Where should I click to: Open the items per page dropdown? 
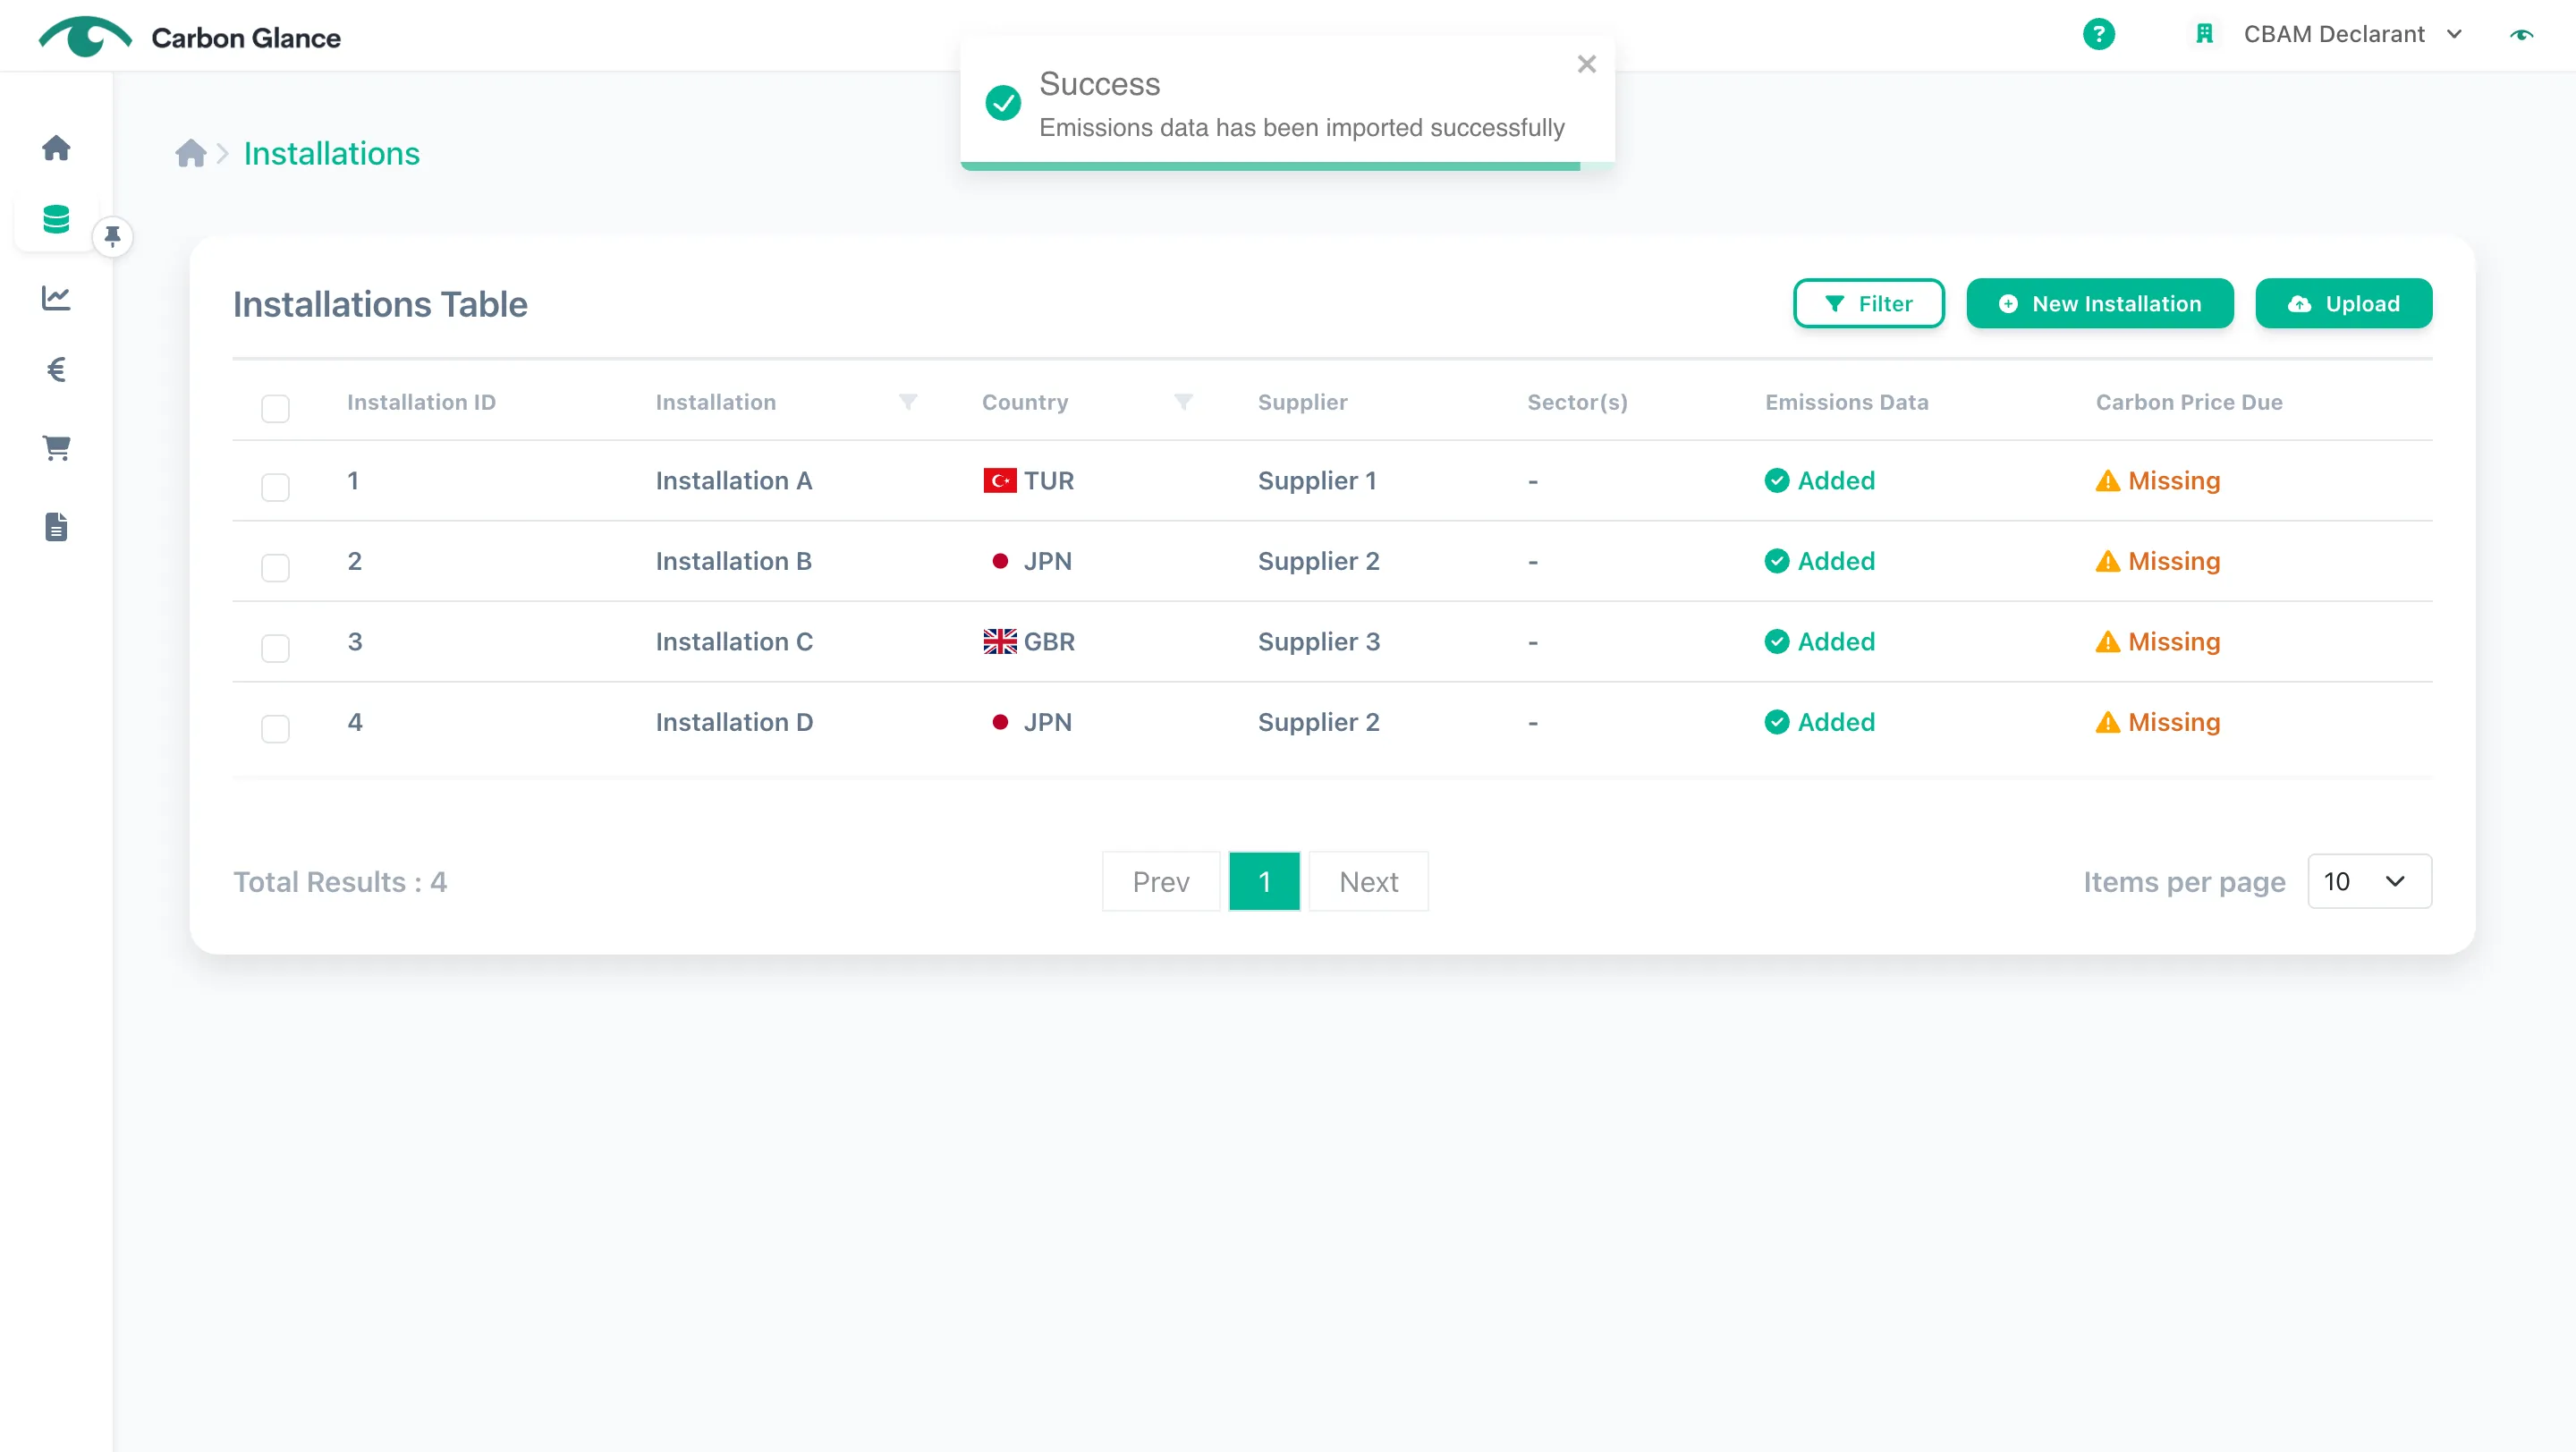click(x=2369, y=881)
